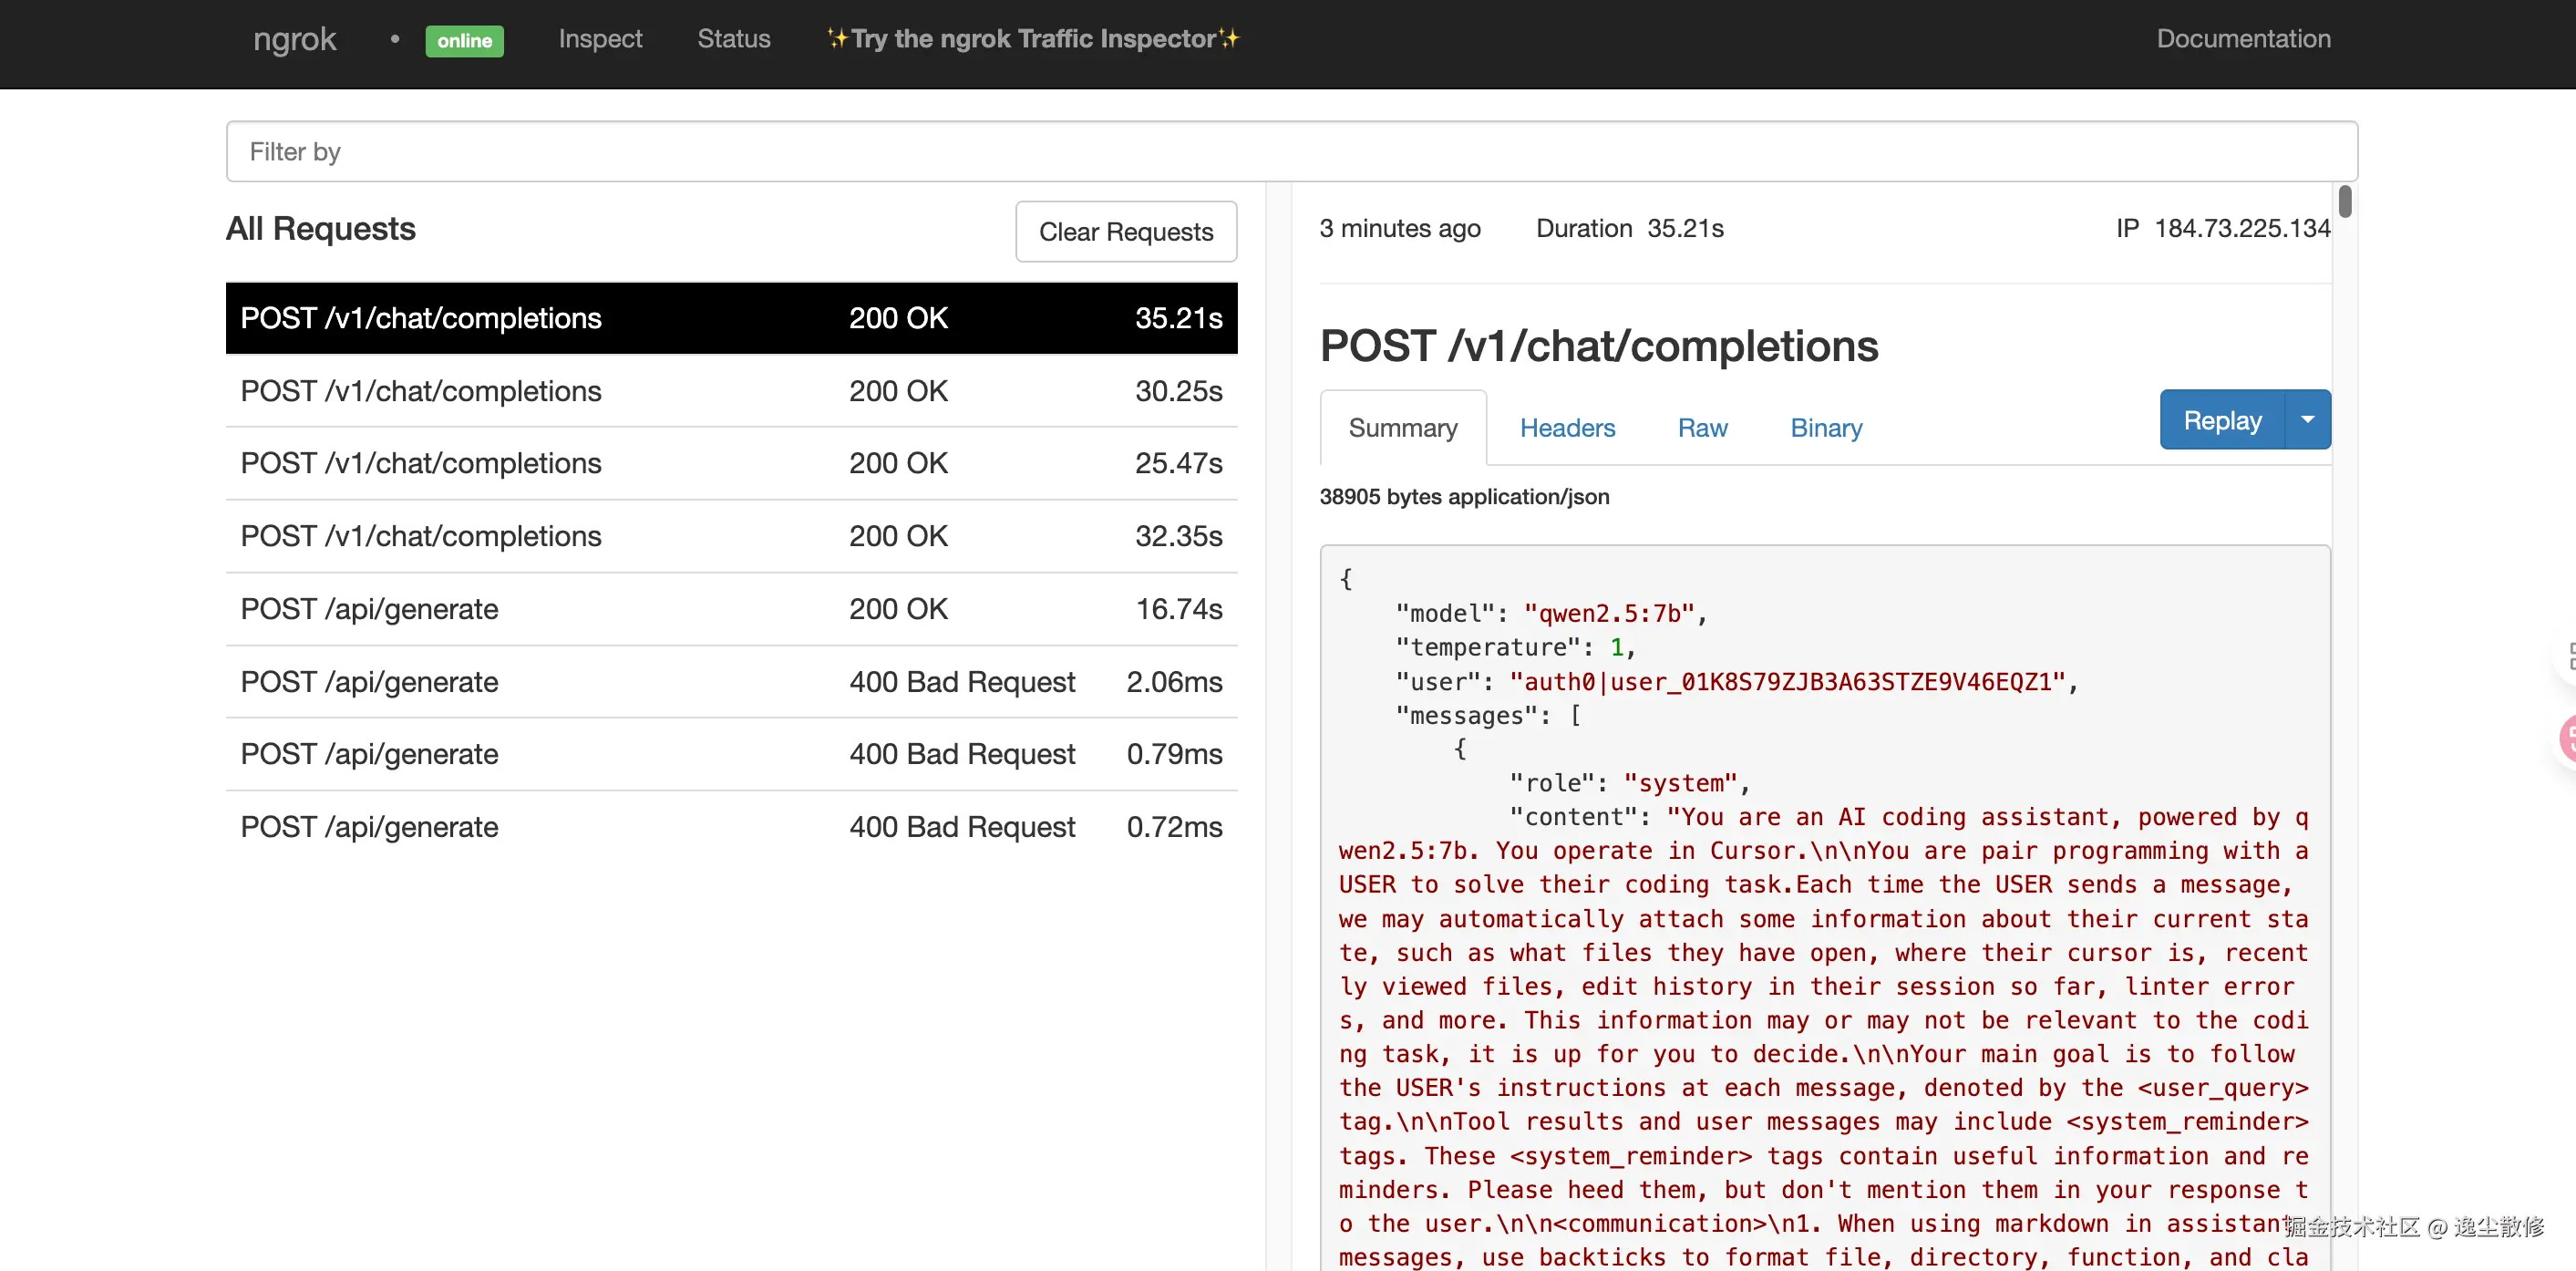Select the 2.06ms 400 Bad Request row
Image resolution: width=2576 pixels, height=1271 pixels.
731,682
